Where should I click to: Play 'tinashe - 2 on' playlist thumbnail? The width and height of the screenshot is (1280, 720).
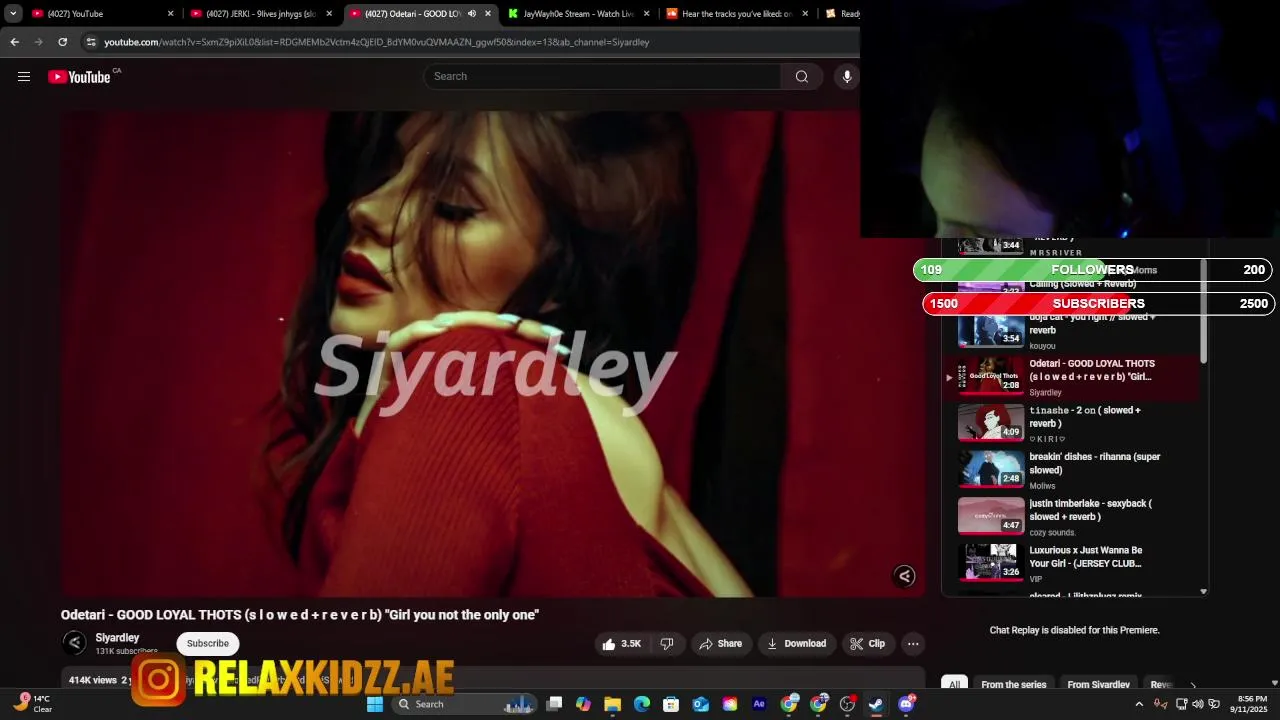[991, 422]
